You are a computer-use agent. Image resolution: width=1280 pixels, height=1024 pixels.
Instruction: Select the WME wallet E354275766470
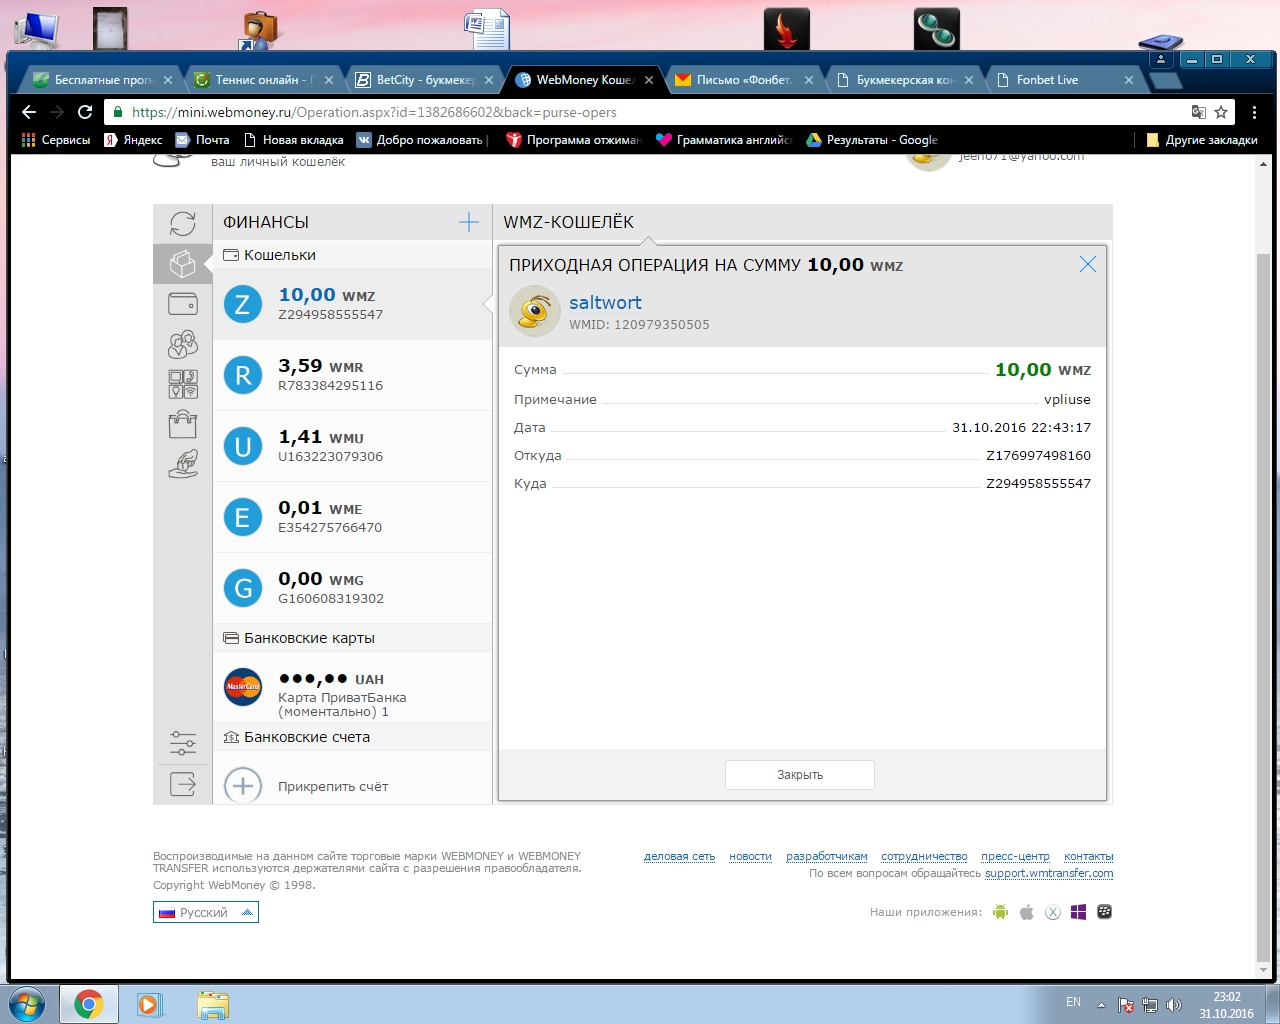(353, 517)
